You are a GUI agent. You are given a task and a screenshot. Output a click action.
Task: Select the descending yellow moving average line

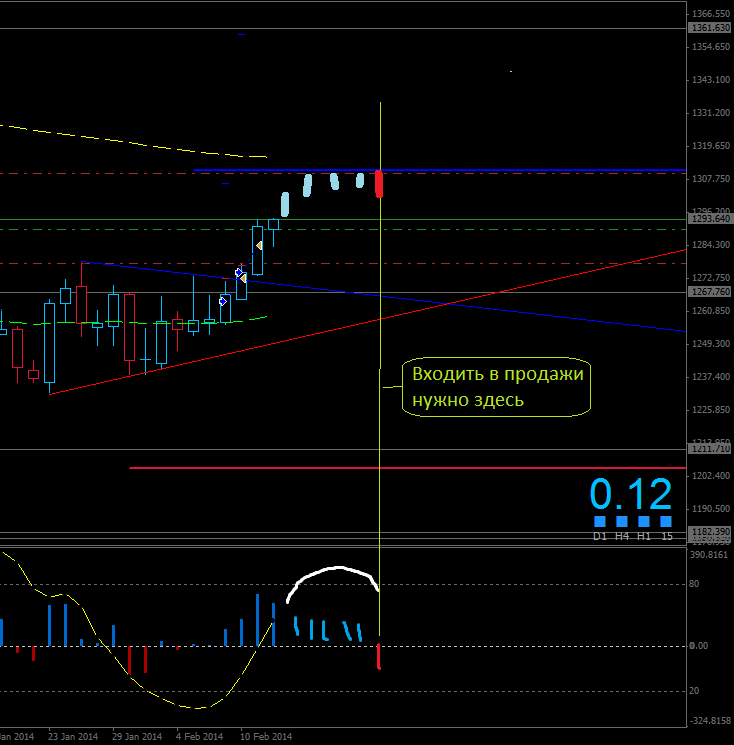coord(133,143)
